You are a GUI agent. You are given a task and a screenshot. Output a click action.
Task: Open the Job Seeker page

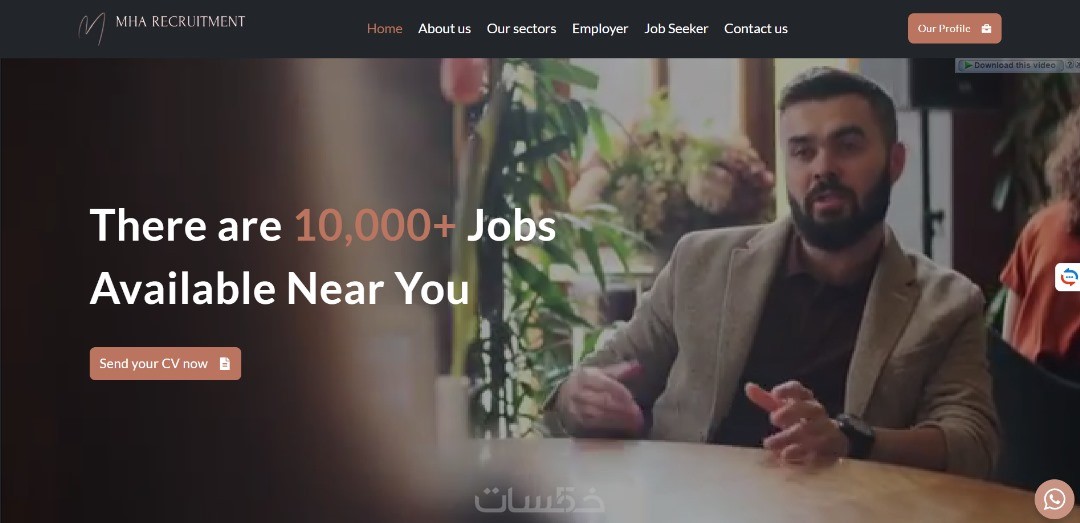[676, 28]
